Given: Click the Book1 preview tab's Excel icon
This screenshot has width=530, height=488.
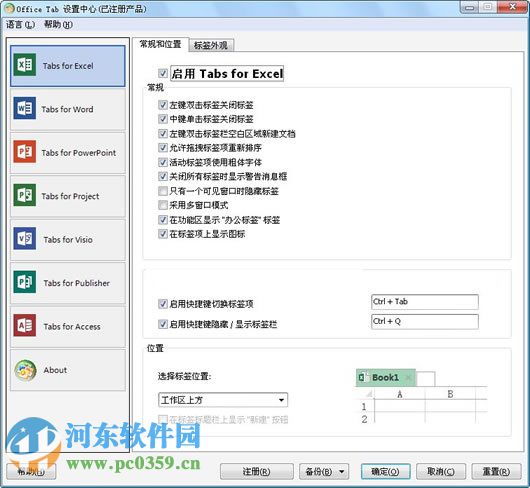Looking at the screenshot, I should pyautogui.click(x=363, y=377).
